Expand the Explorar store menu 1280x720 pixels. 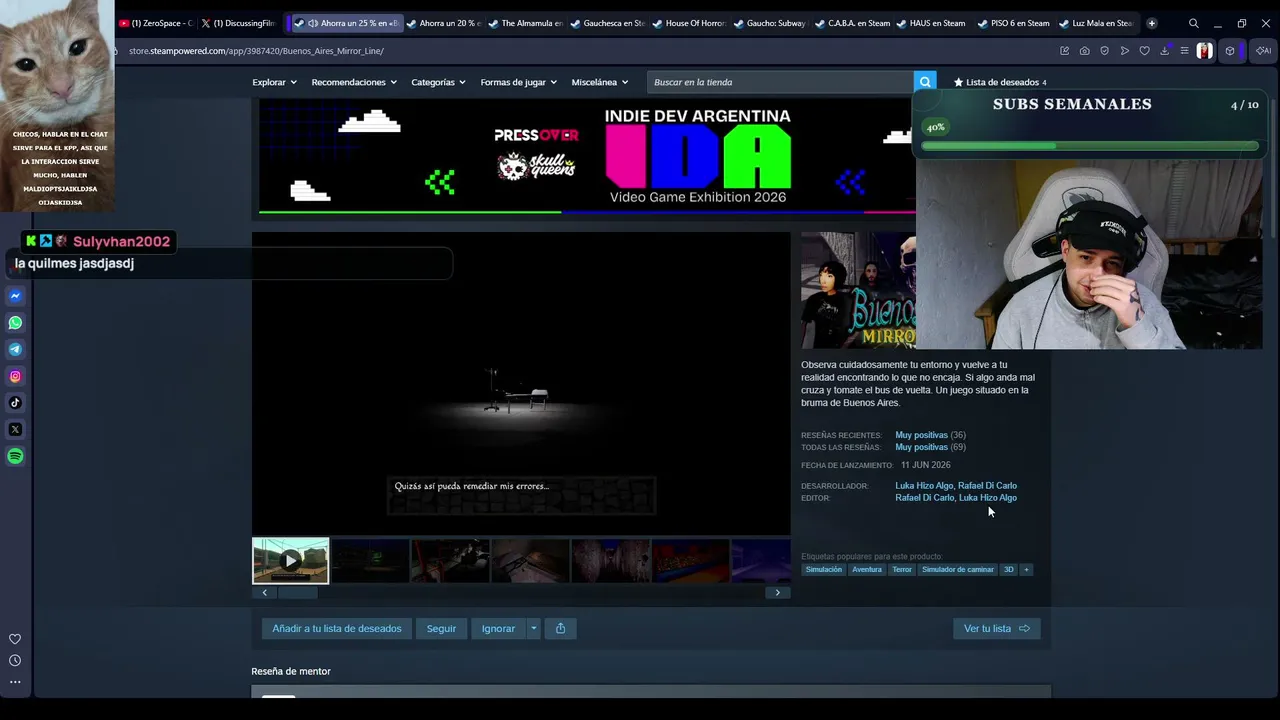pos(274,82)
